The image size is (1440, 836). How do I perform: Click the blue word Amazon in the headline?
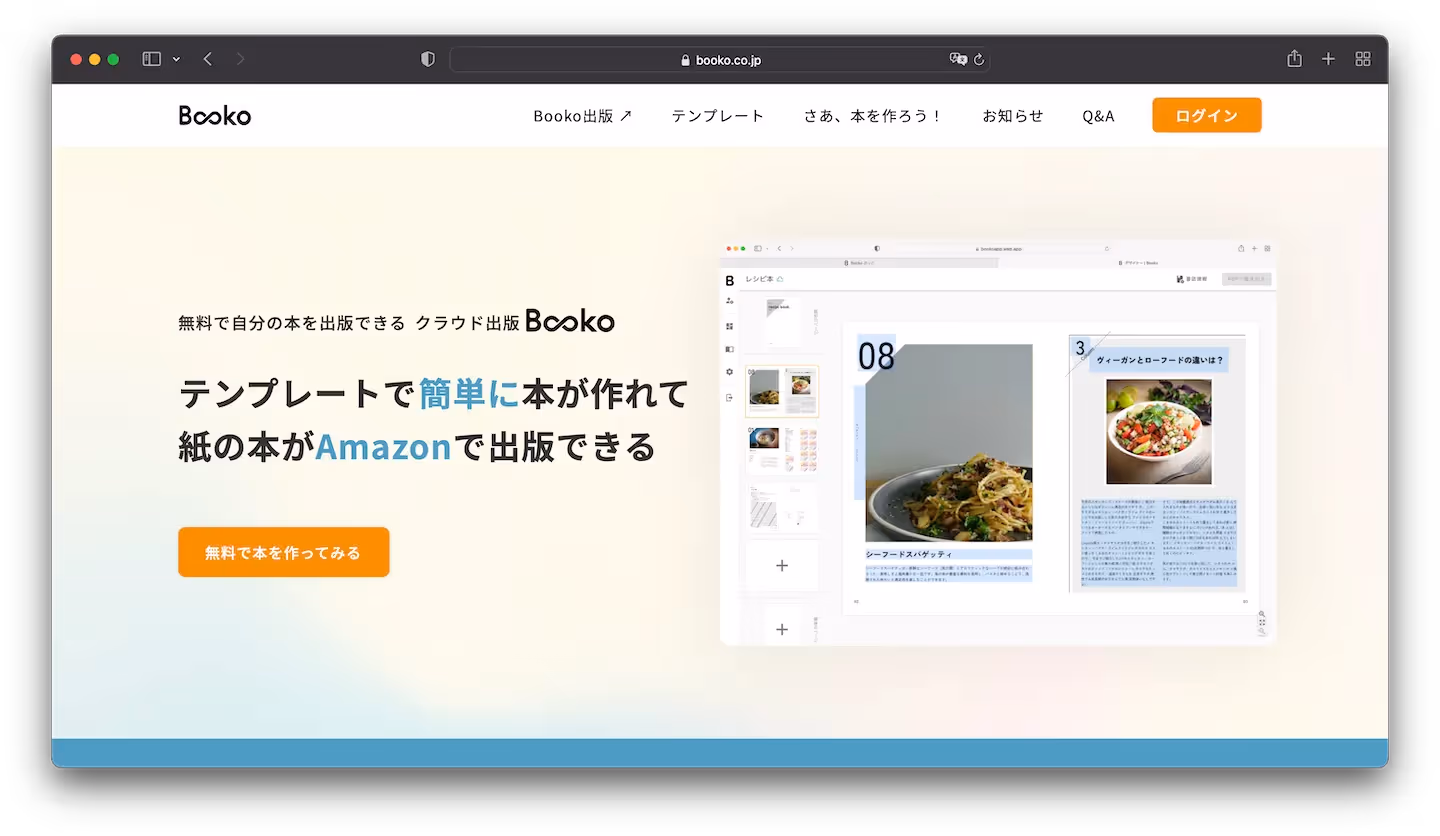[x=383, y=446]
